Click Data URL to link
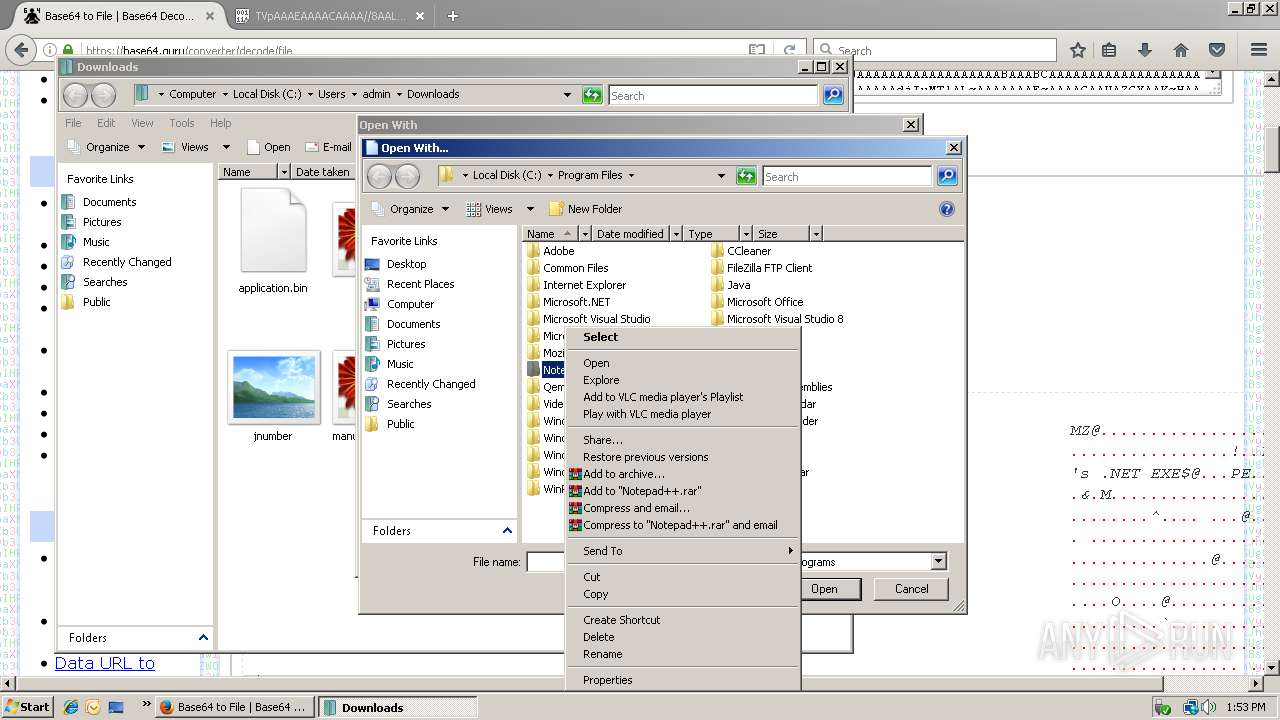 click(104, 663)
